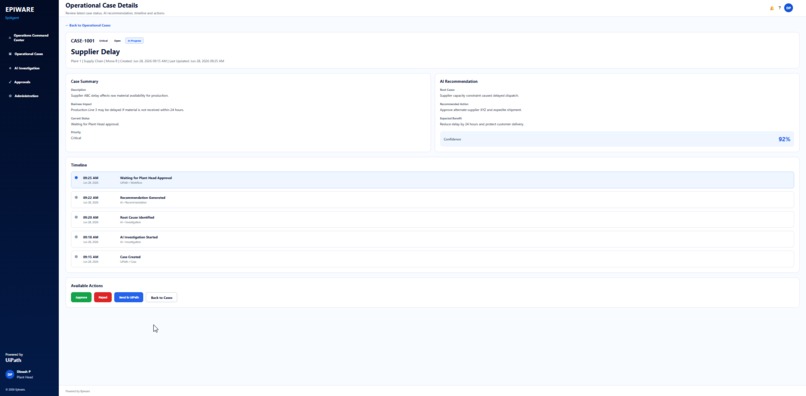Click the blue dot on the 09:25 AM timeline entry

tap(76, 177)
